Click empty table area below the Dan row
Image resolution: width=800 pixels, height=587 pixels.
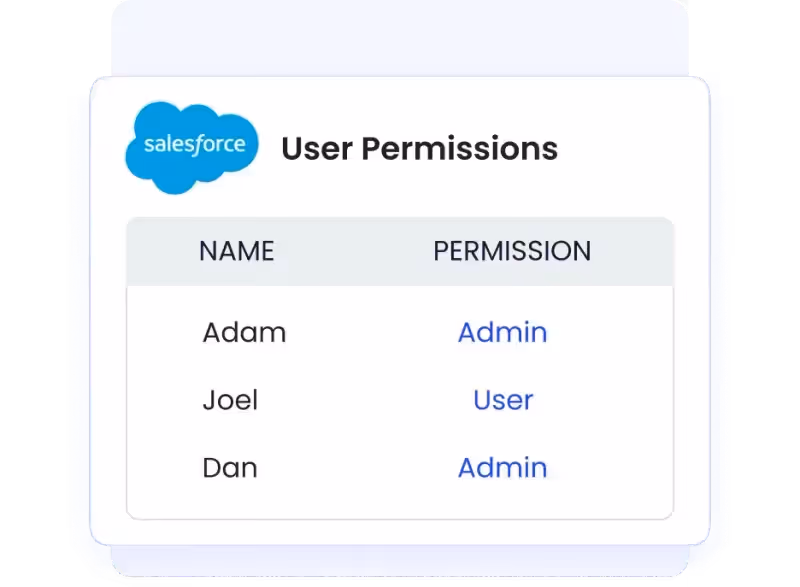coord(400,501)
